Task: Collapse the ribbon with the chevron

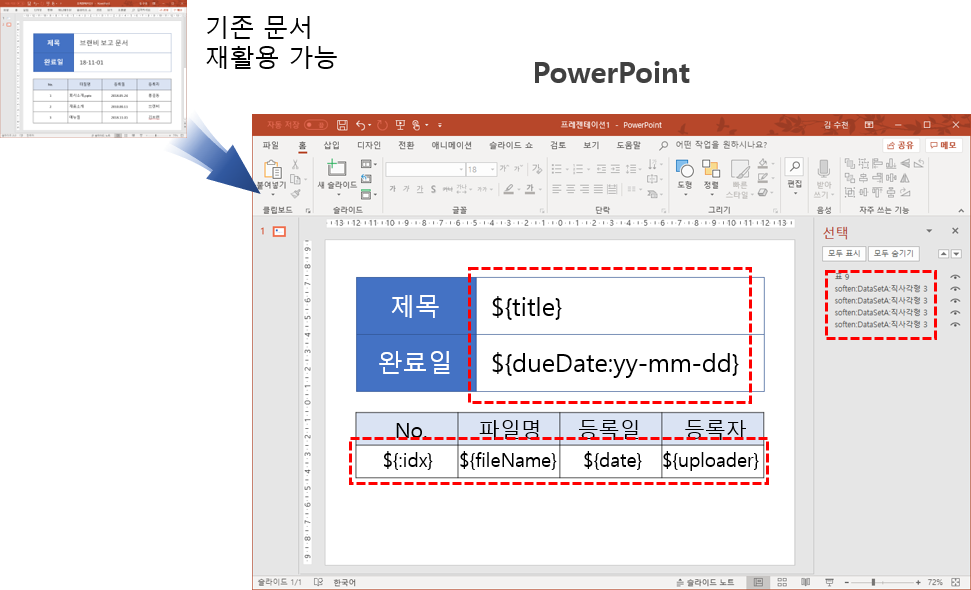Action: [960, 210]
